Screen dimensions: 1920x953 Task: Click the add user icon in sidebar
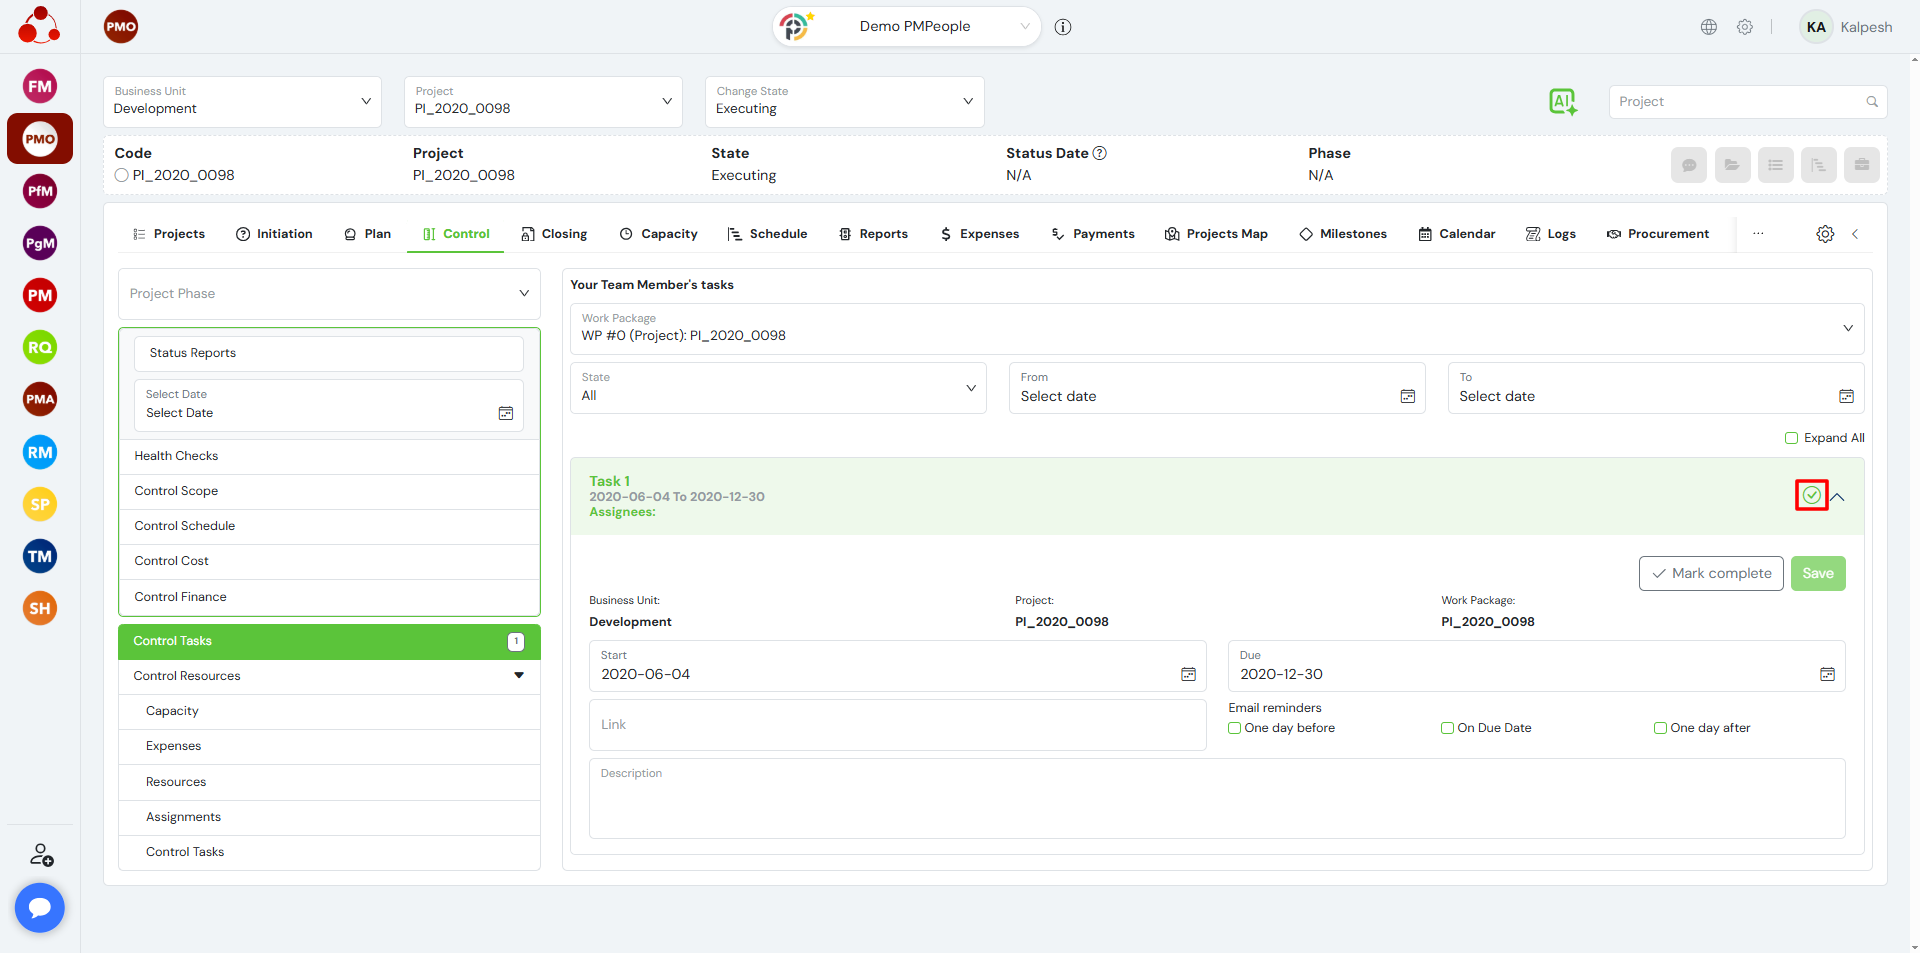(41, 855)
